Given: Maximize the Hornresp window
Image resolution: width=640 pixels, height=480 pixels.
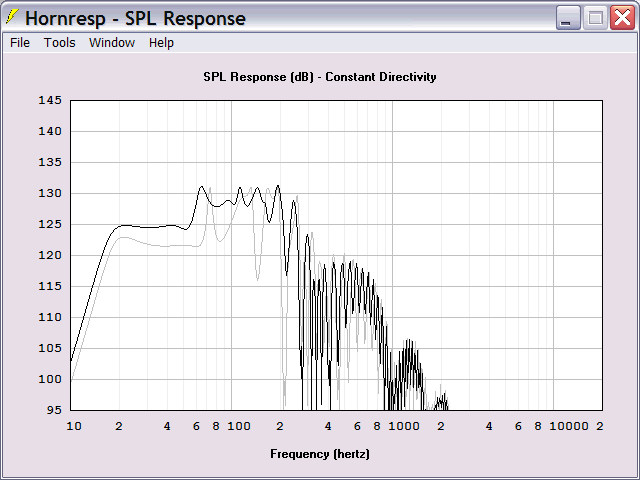Looking at the screenshot, I should tap(595, 18).
